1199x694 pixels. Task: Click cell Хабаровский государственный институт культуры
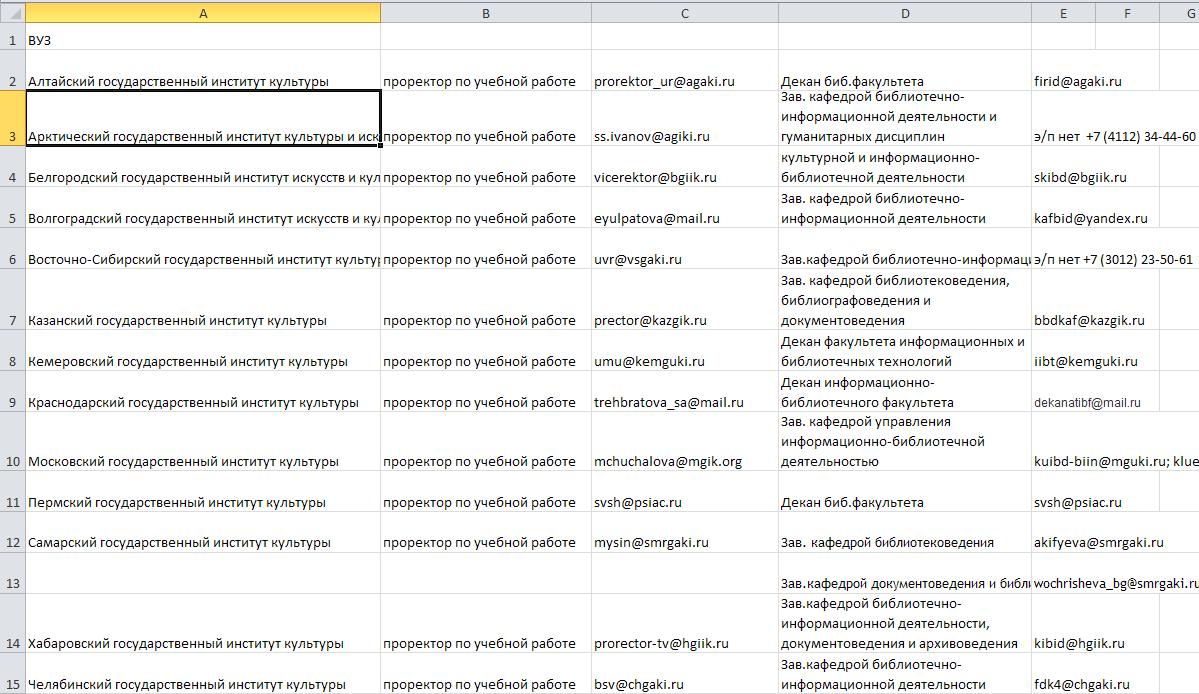pyautogui.click(x=203, y=623)
